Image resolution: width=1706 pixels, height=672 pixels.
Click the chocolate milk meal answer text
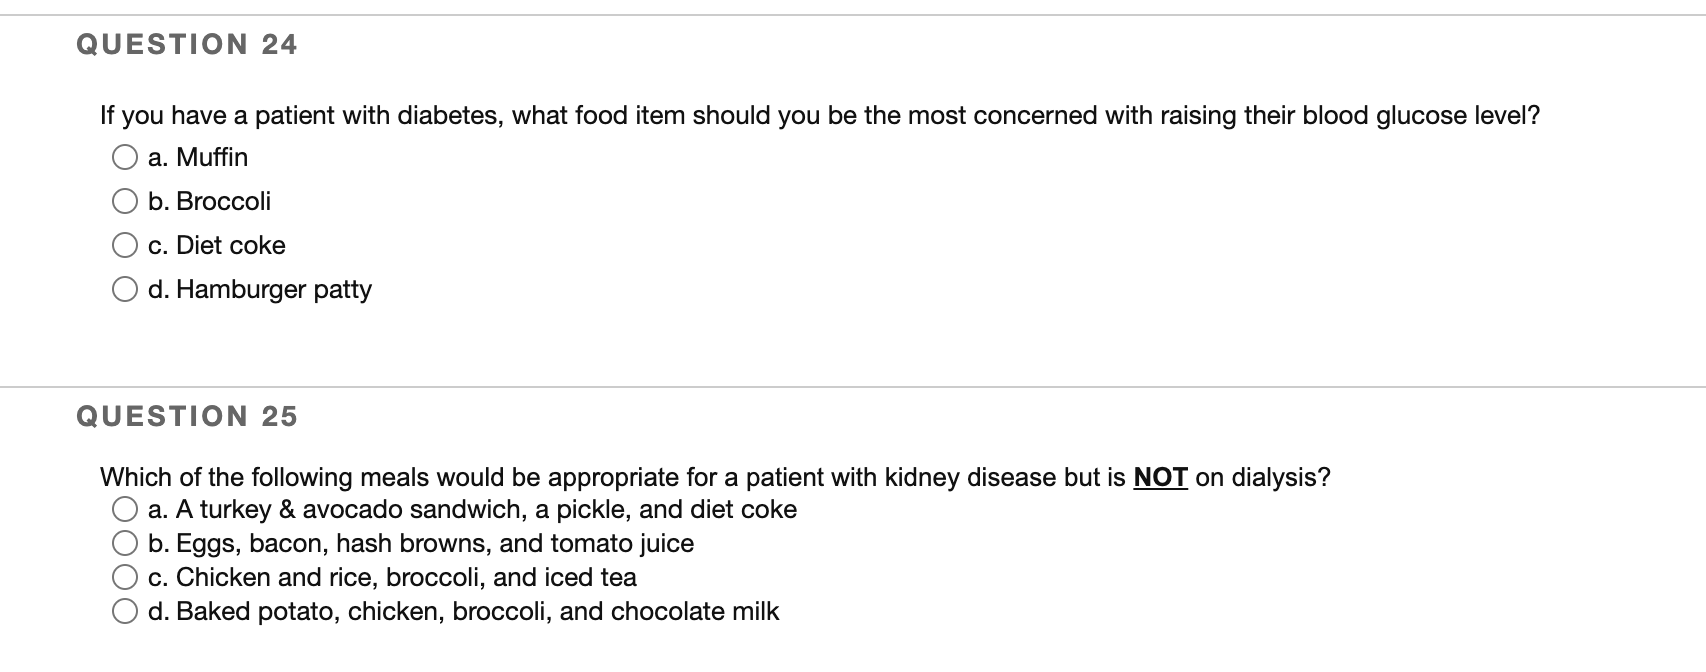pyautogui.click(x=463, y=611)
